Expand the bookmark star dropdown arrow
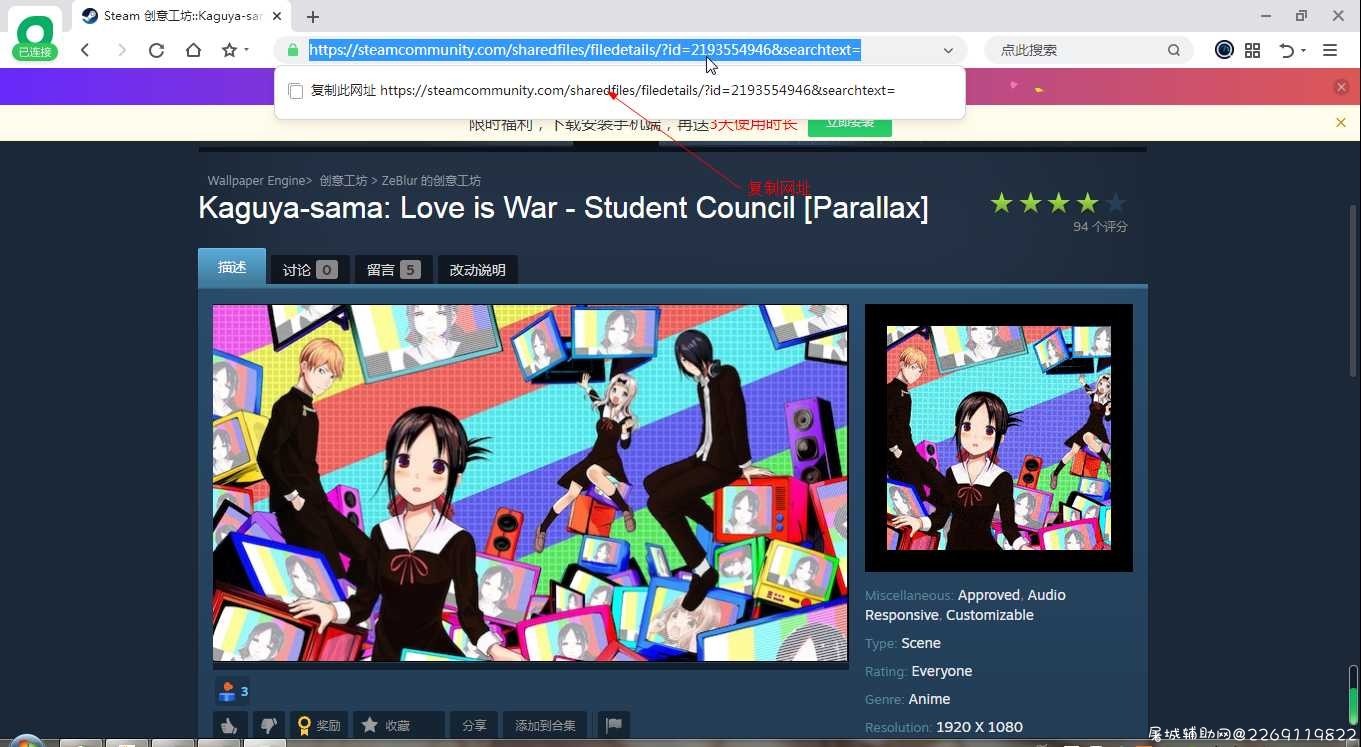1361x747 pixels. click(246, 50)
